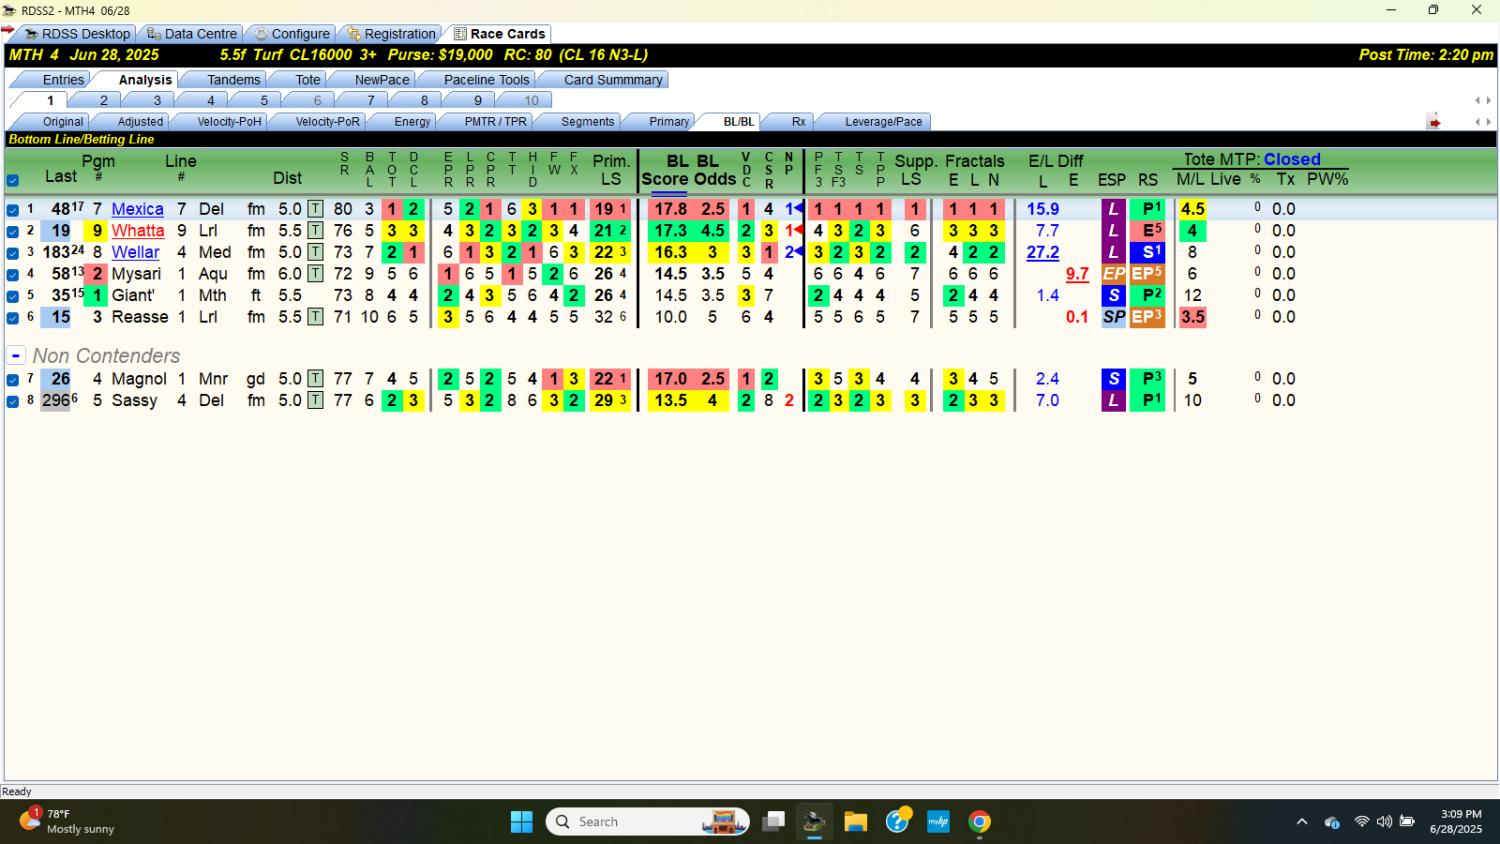Select race number 7 tab

370,101
